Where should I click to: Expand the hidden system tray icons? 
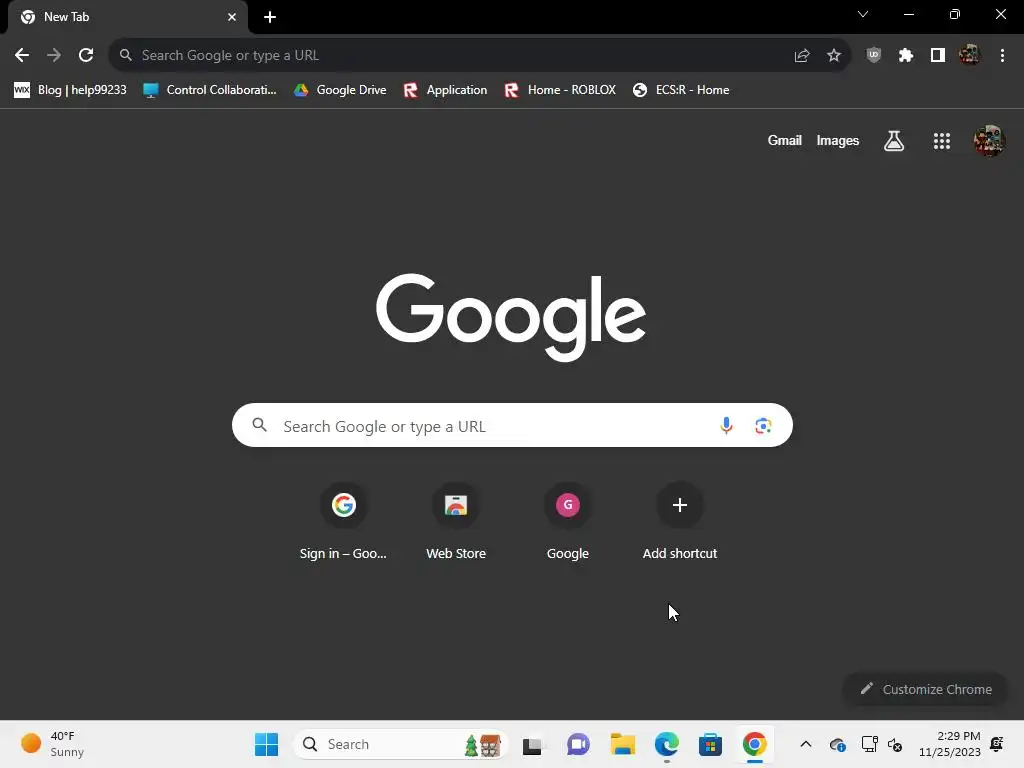coord(806,744)
